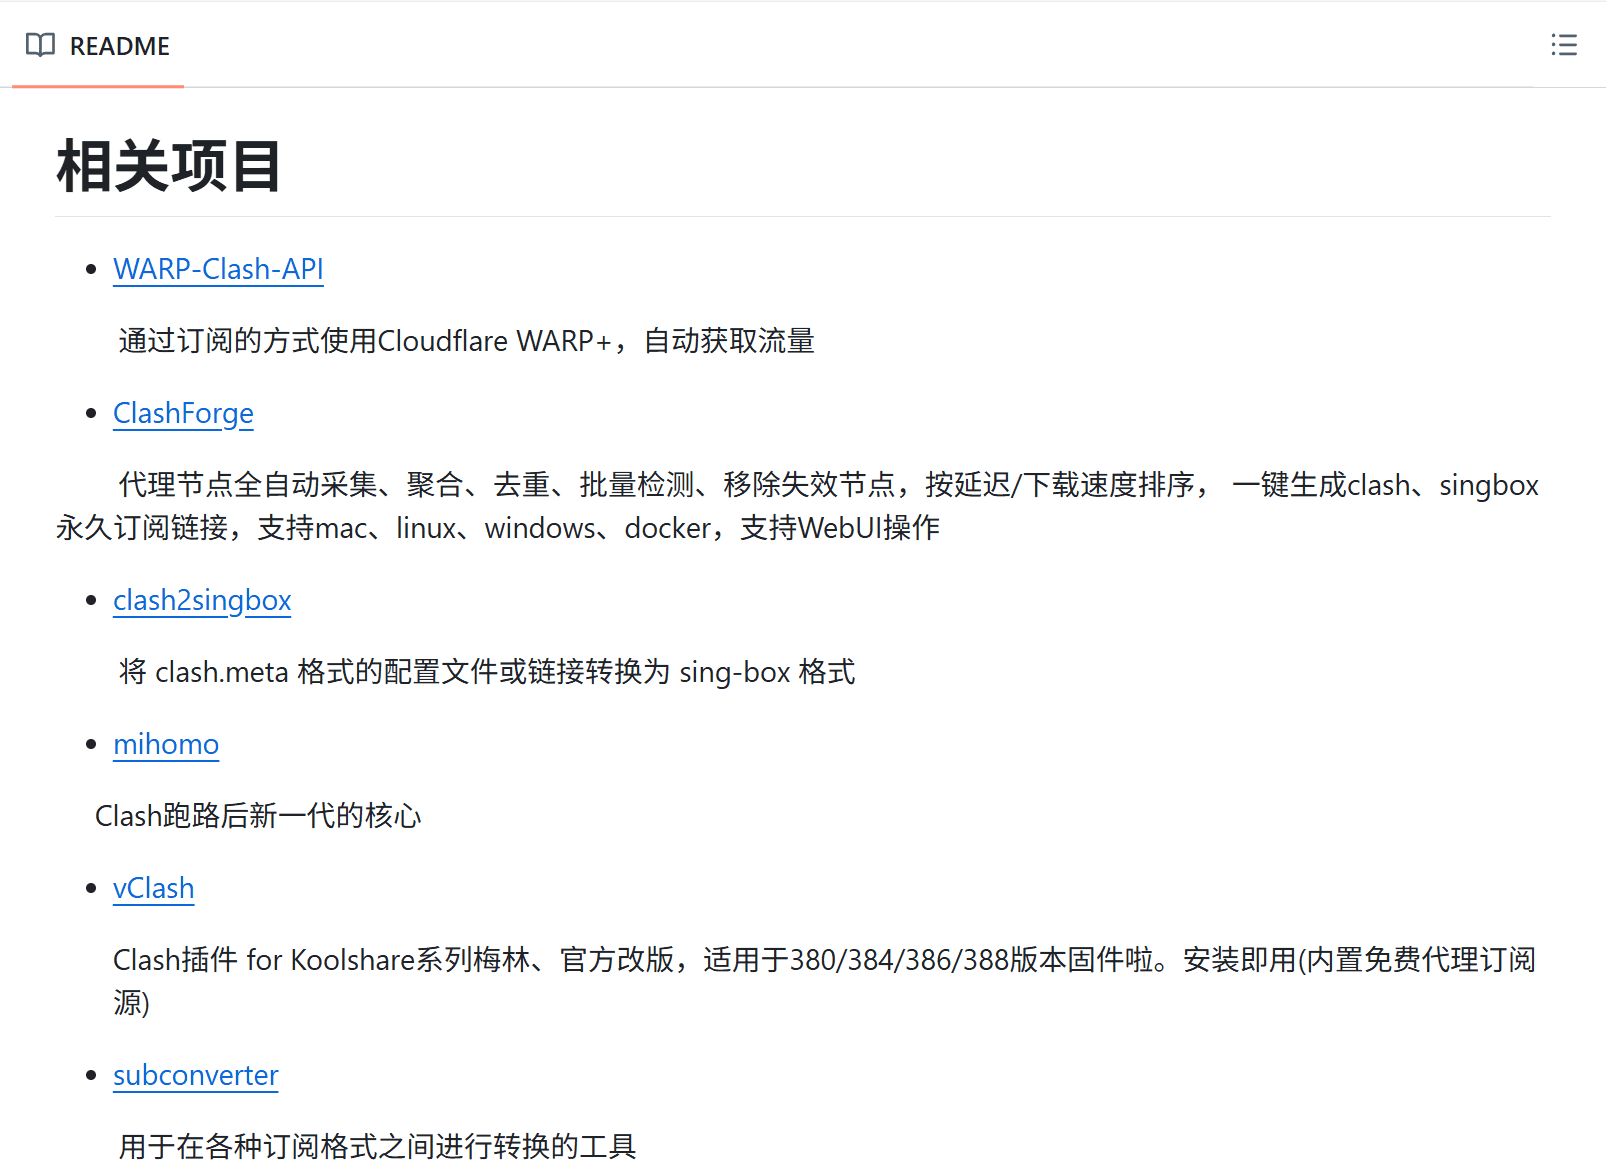Click the README book icon
1606x1170 pixels.
pyautogui.click(x=40, y=45)
